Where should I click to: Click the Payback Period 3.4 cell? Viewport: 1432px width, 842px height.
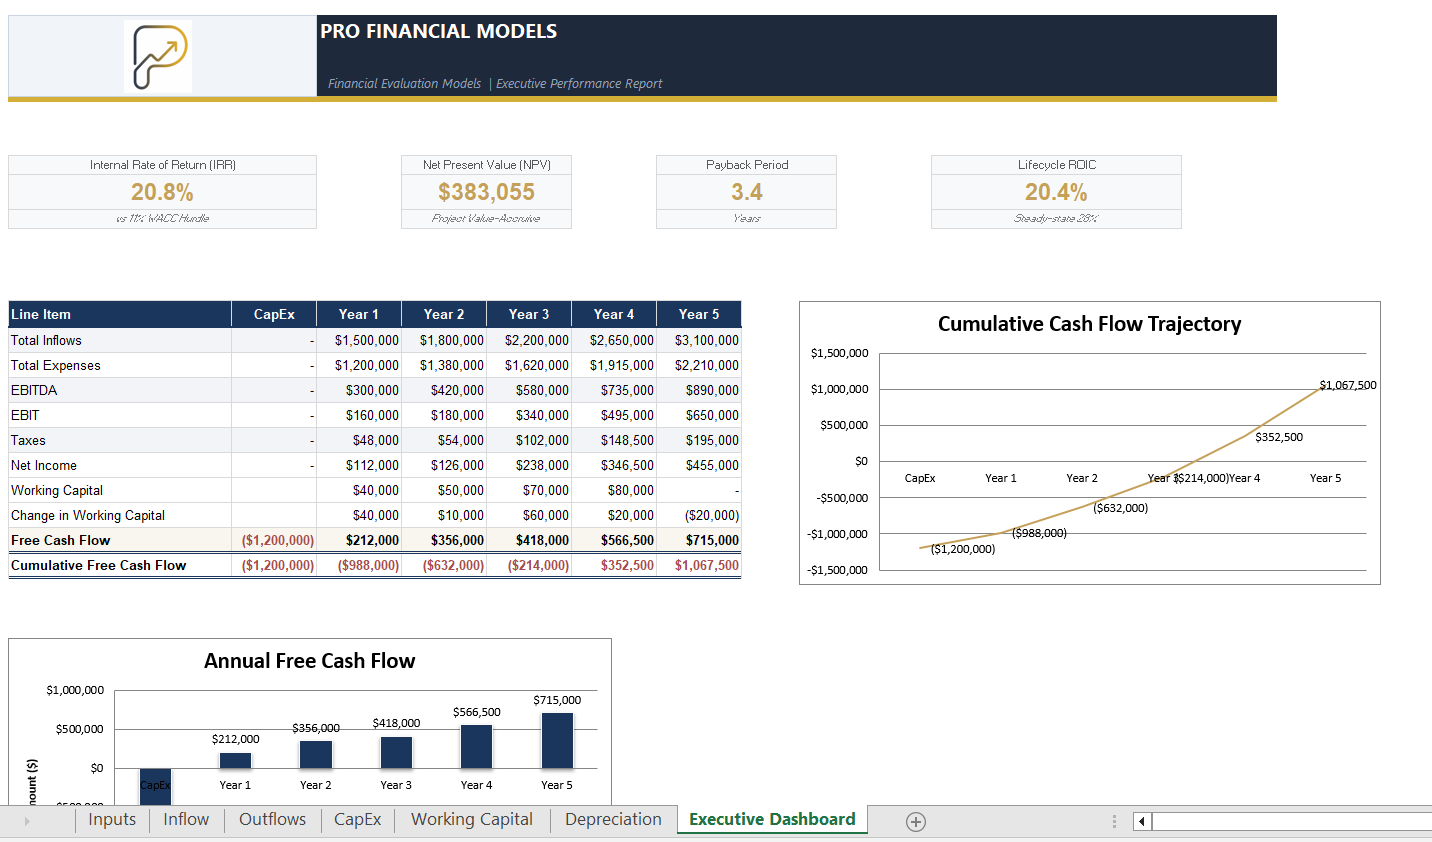[746, 192]
